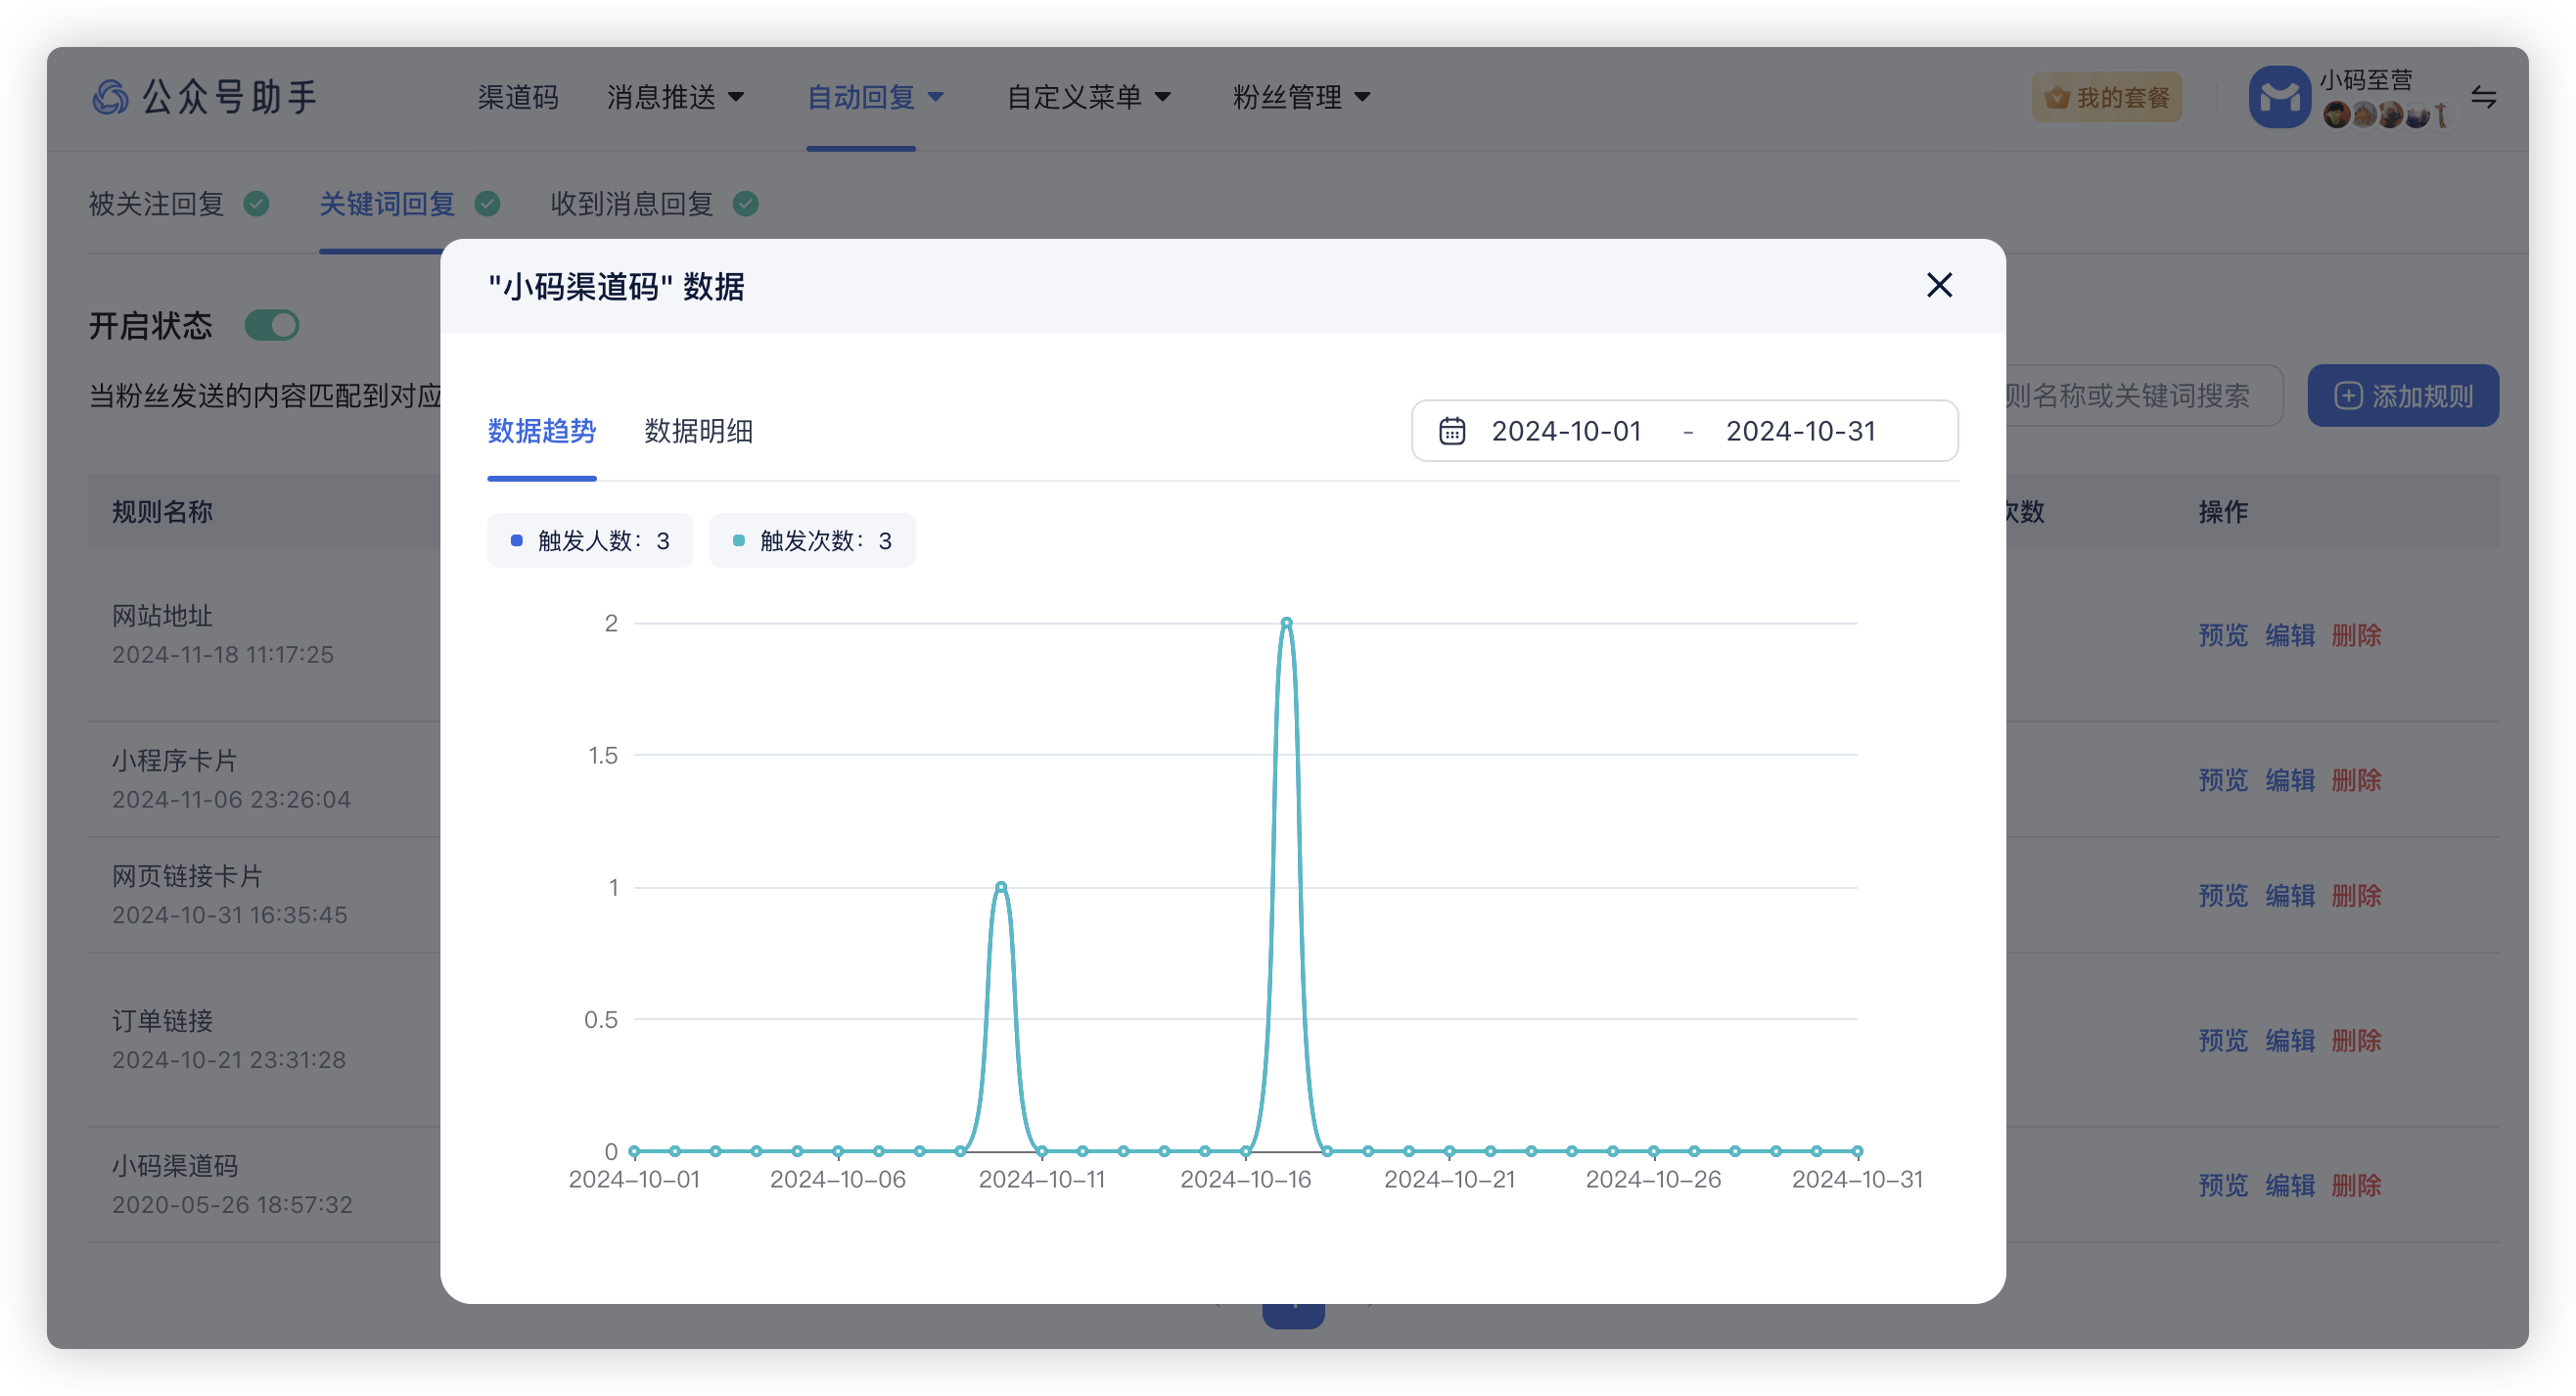Preview the 小程序卡片 rule
Image resolution: width=2576 pixels, height=1396 pixels.
2222,780
